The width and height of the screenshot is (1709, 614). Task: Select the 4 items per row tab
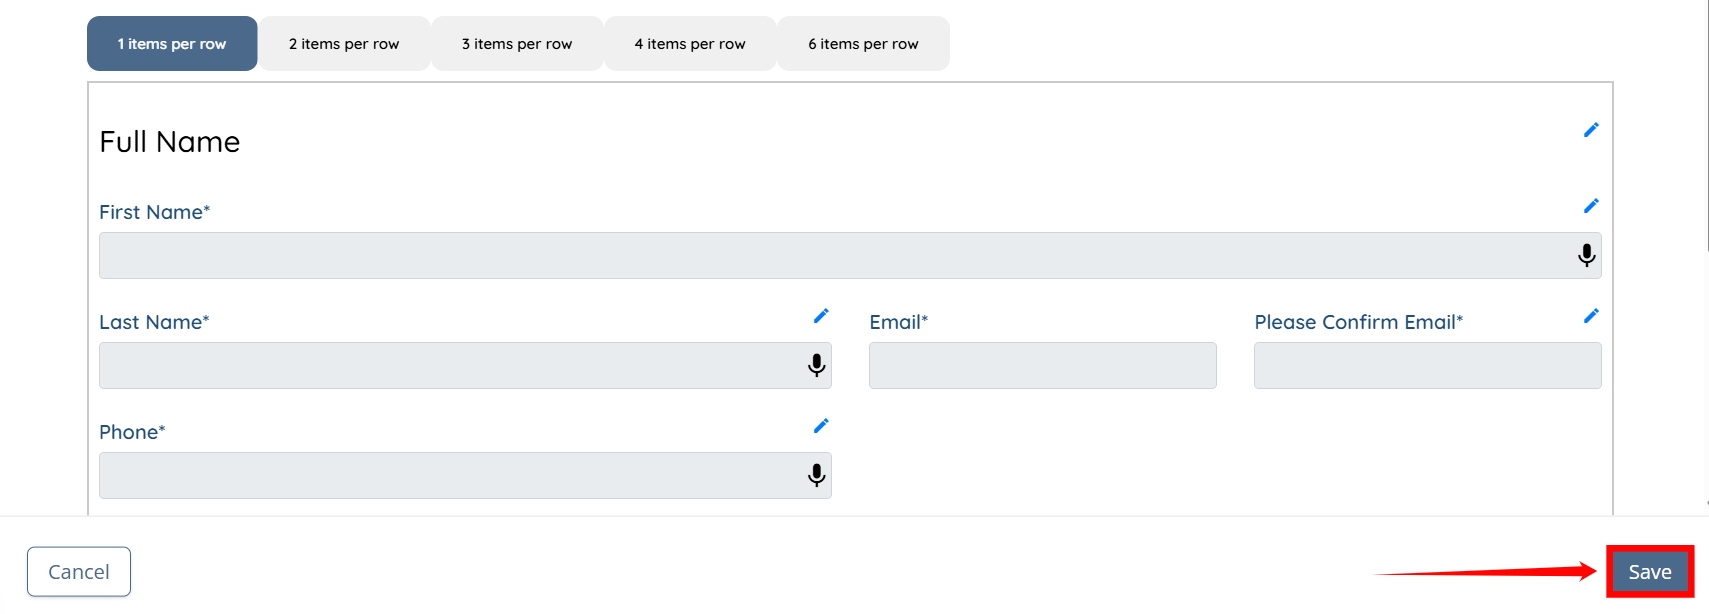click(690, 44)
